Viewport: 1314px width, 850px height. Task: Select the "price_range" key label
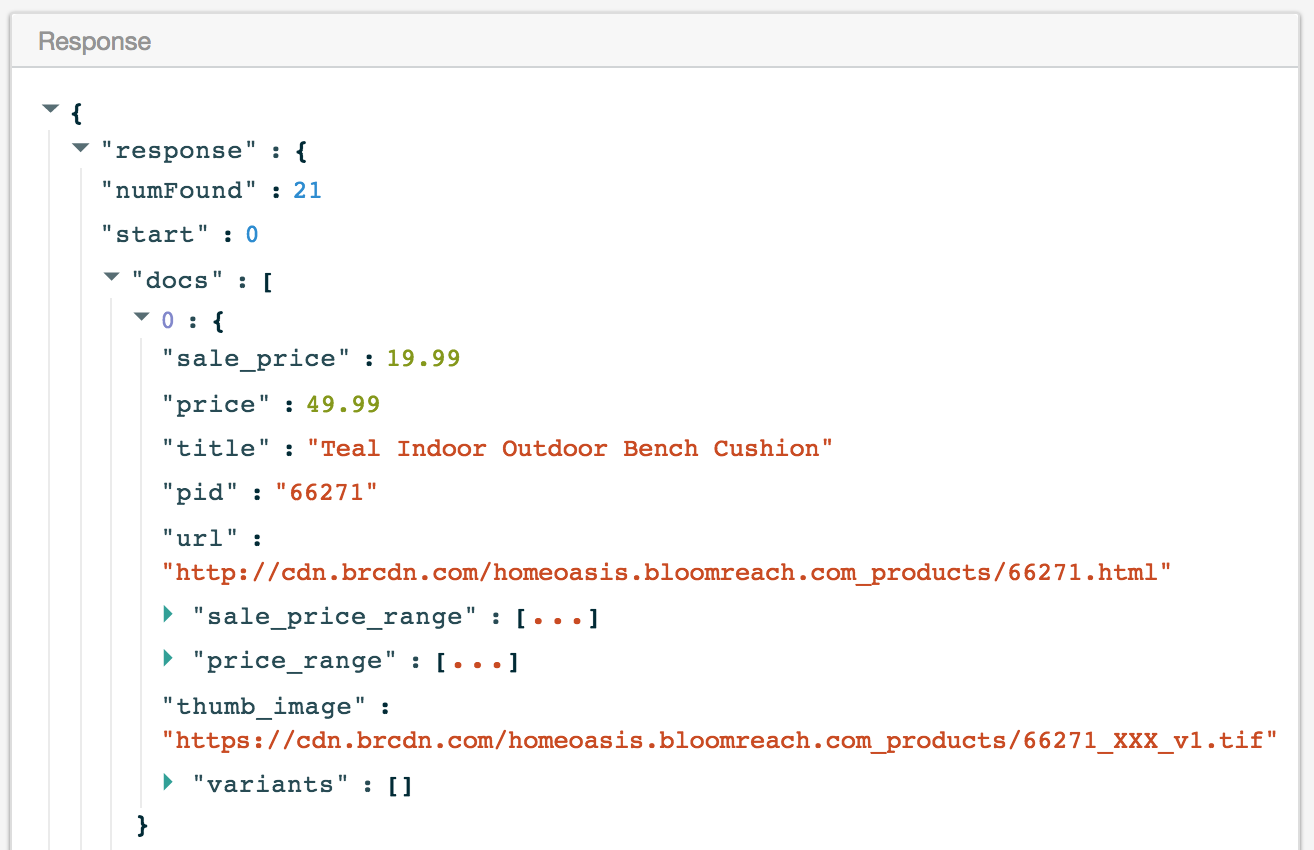coord(295,661)
